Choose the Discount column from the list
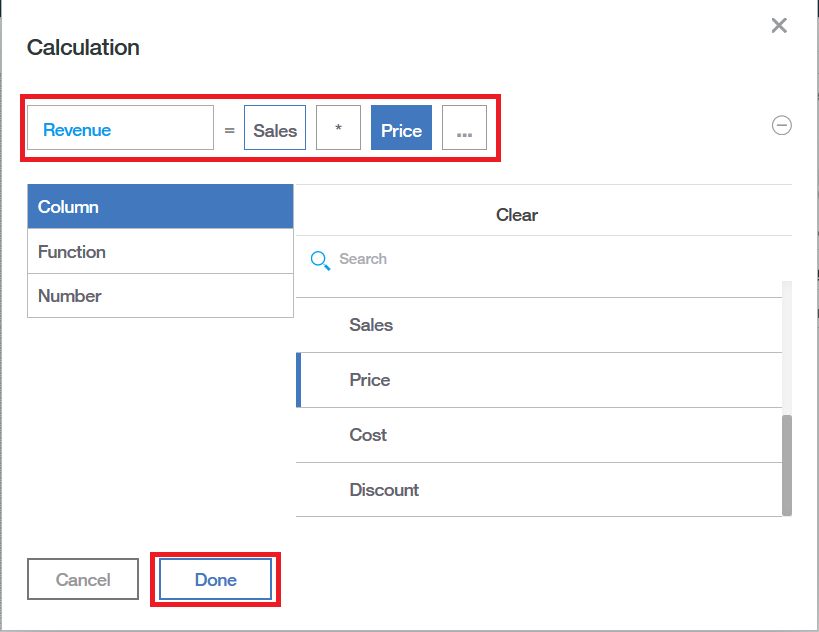Image resolution: width=819 pixels, height=632 pixels. click(539, 490)
